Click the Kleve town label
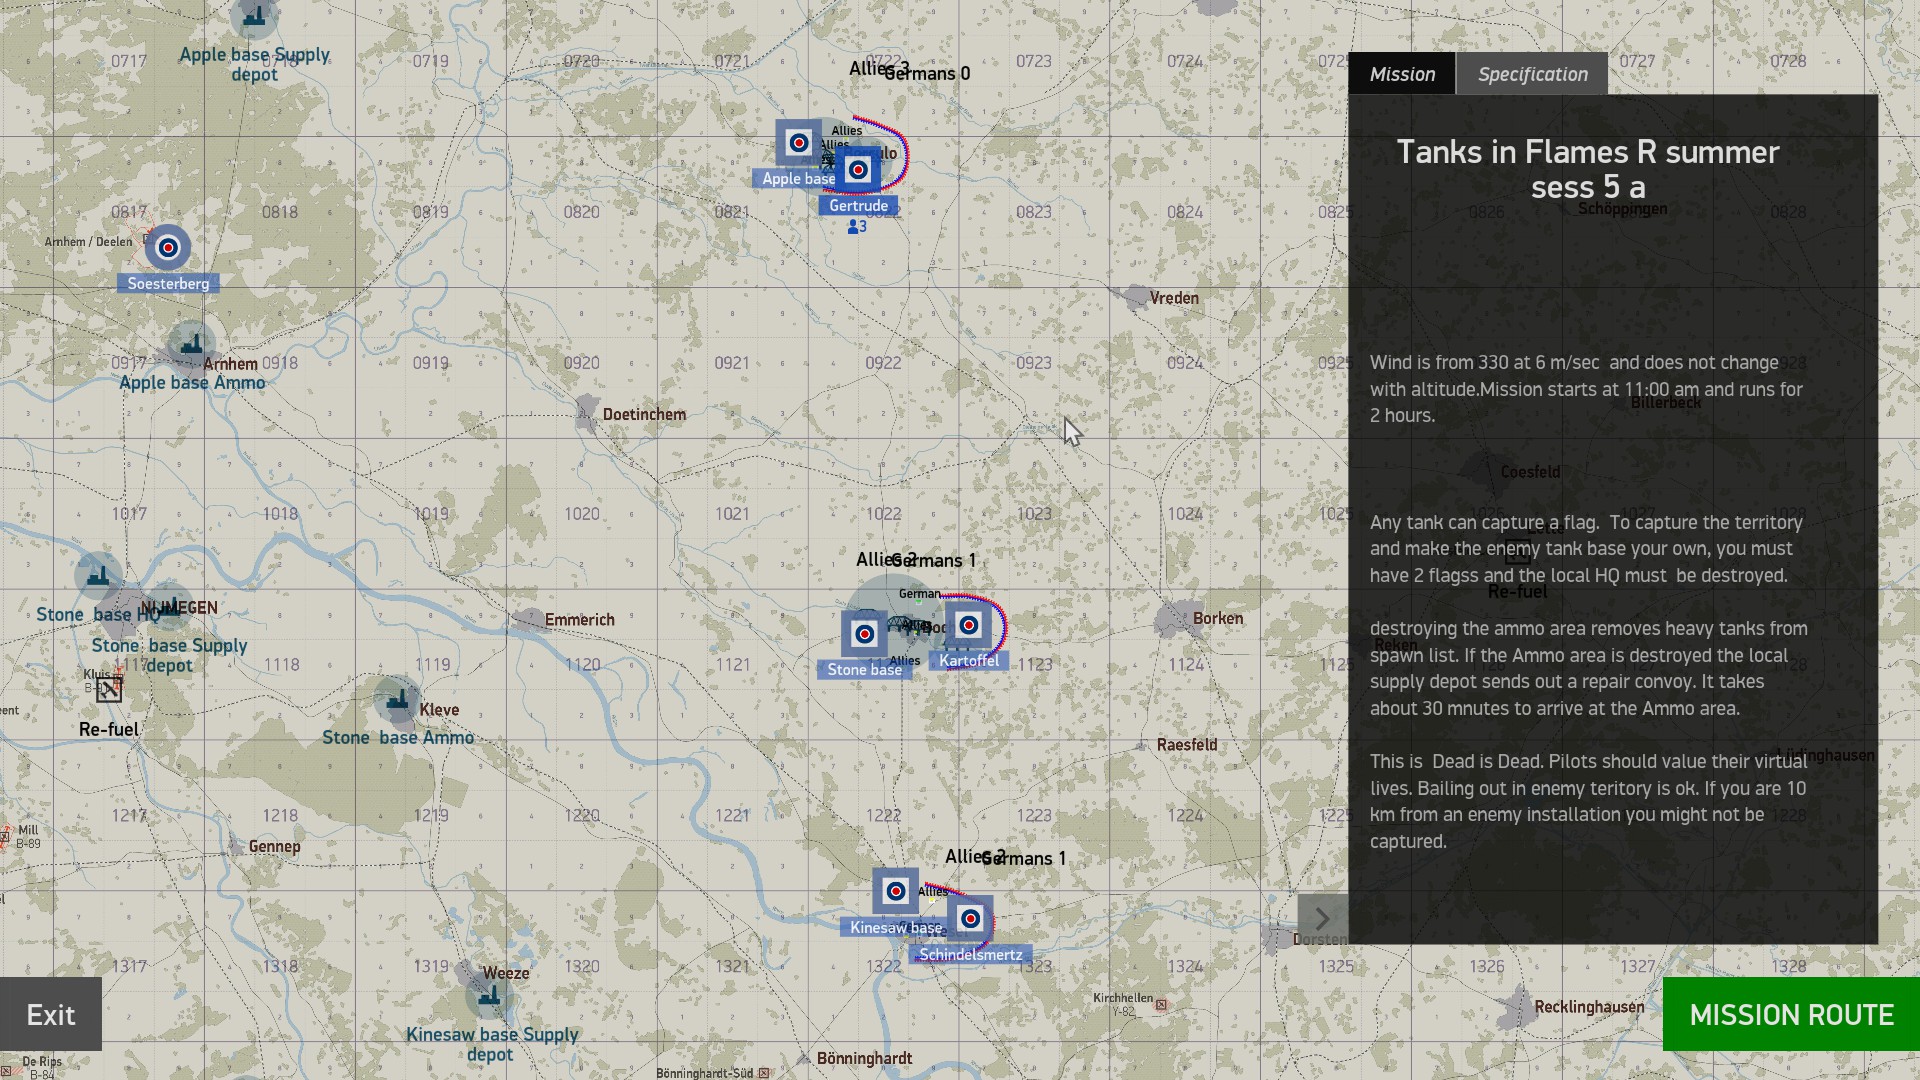The height and width of the screenshot is (1080, 1920). (439, 710)
